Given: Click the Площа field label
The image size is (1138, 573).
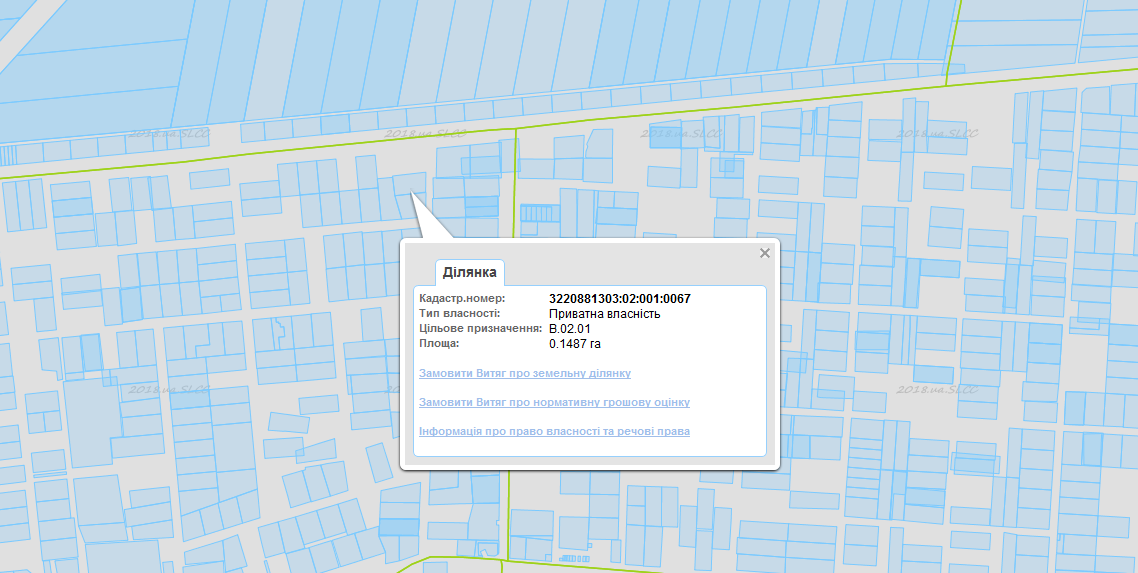Looking at the screenshot, I should [x=439, y=343].
